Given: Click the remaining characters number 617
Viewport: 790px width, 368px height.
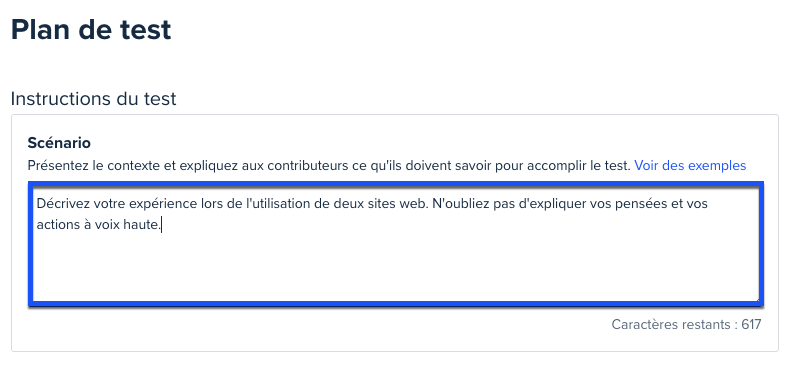Looking at the screenshot, I should tap(751, 324).
